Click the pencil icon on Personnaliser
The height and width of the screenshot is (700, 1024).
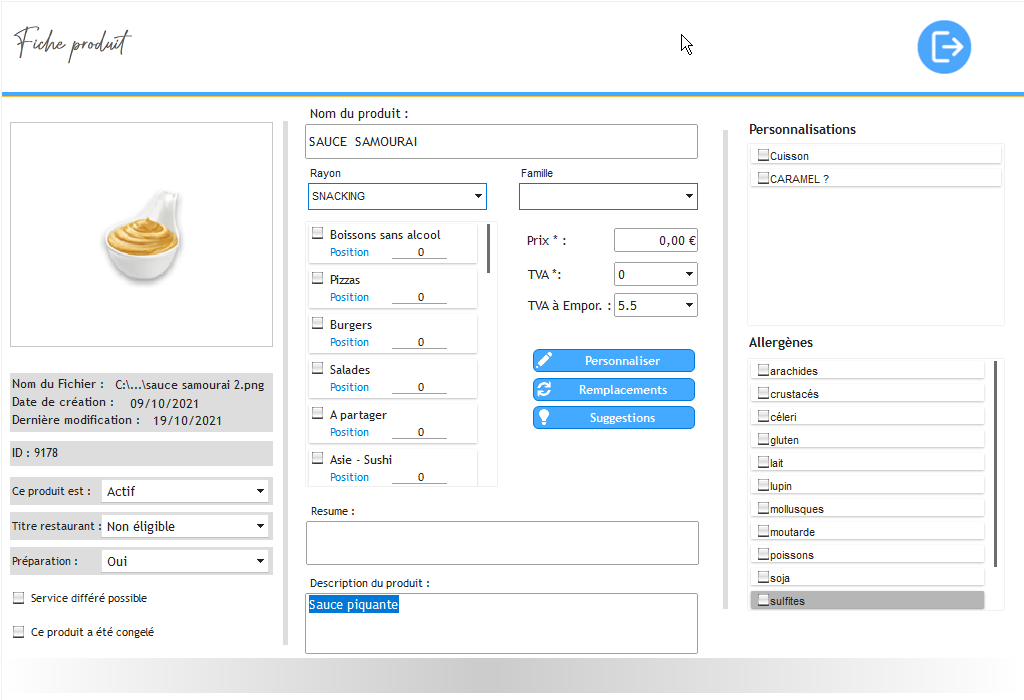coord(544,361)
